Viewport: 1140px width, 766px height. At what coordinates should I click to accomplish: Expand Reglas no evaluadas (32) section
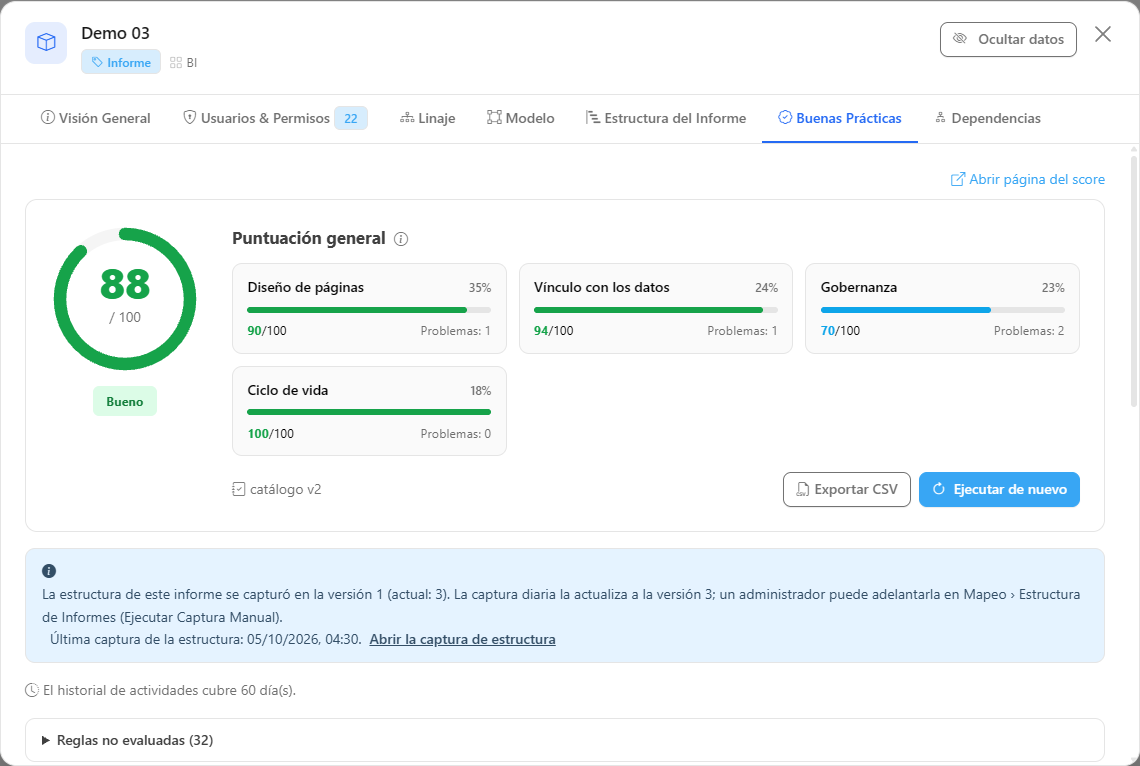click(565, 741)
